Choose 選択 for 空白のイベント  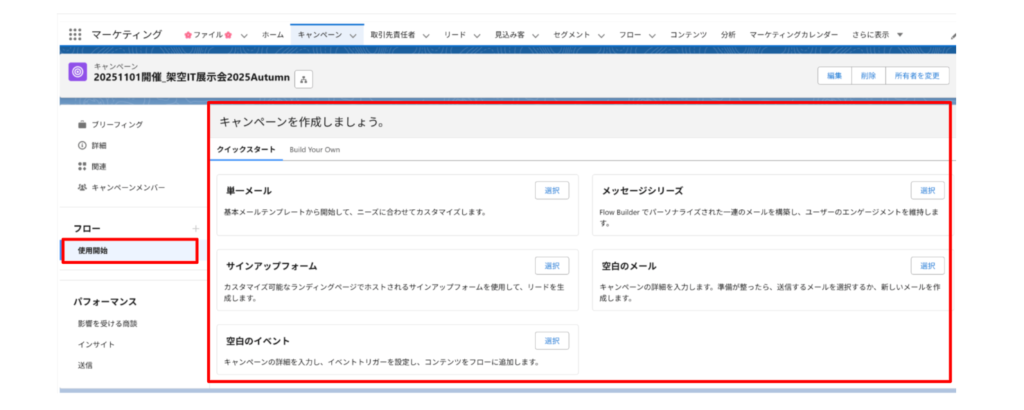click(x=552, y=341)
